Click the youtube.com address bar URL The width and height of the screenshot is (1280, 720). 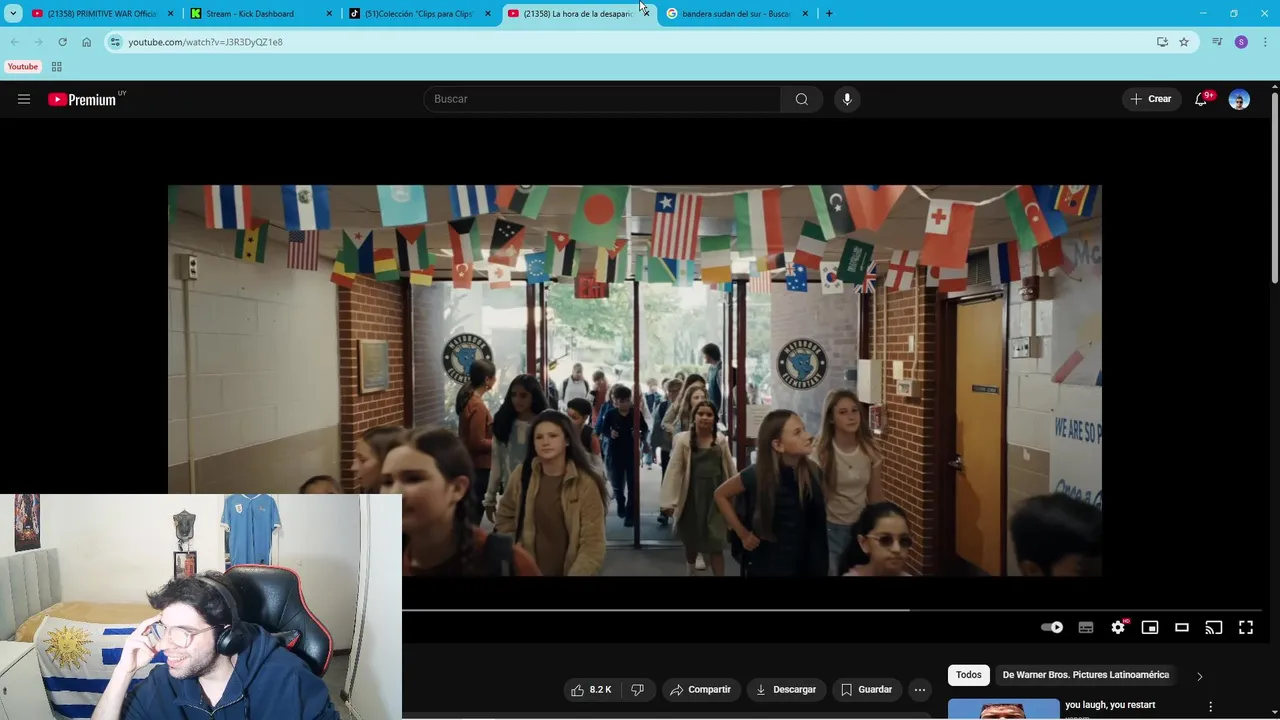tap(205, 42)
